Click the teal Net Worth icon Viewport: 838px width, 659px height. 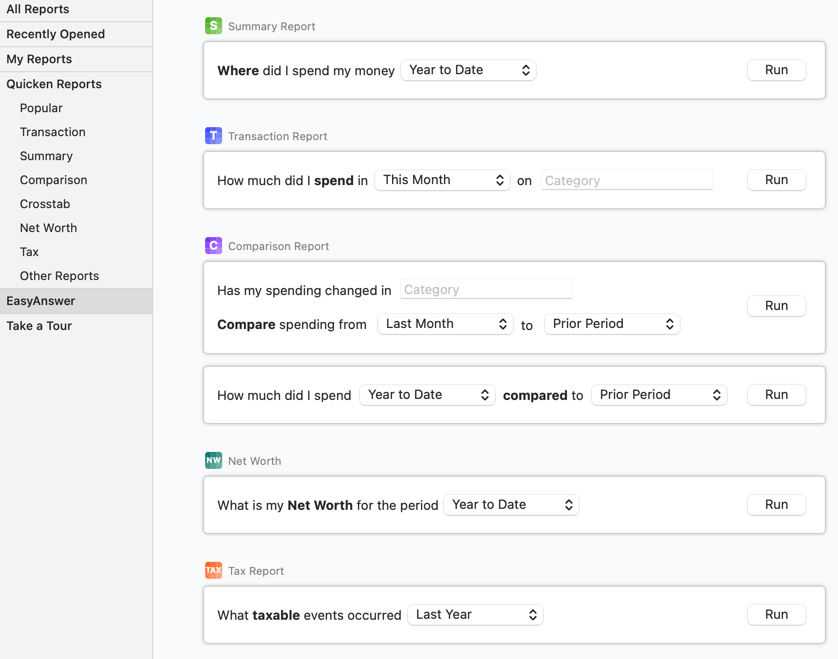[213, 460]
